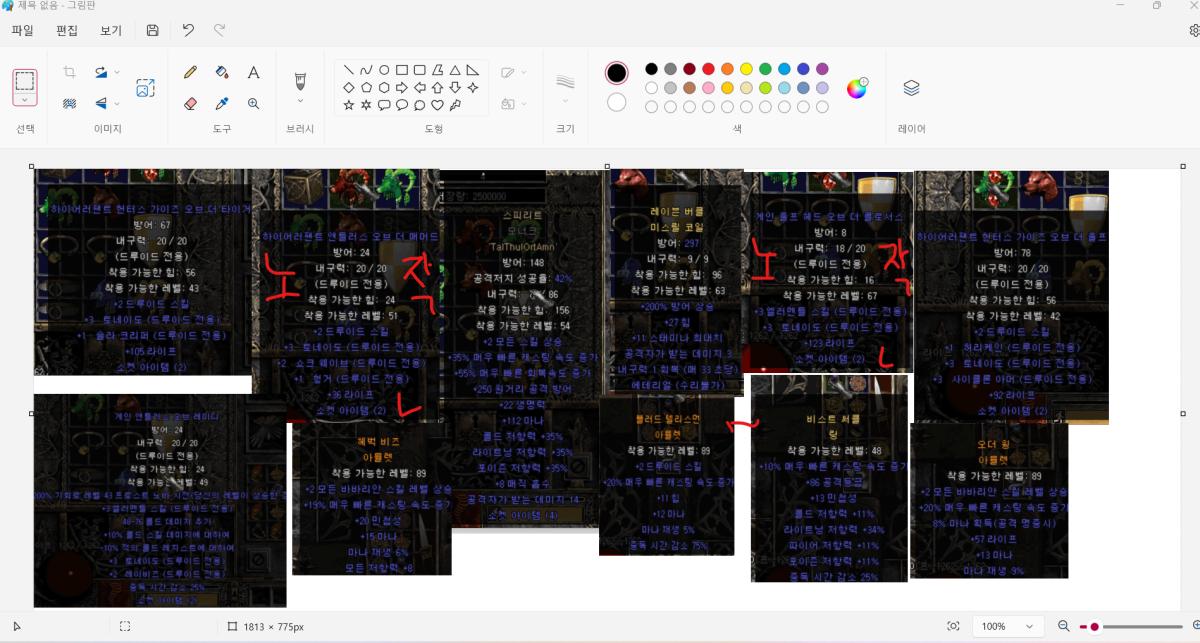Select the Eraser tool
The width and height of the screenshot is (1200, 643).
pyautogui.click(x=190, y=103)
